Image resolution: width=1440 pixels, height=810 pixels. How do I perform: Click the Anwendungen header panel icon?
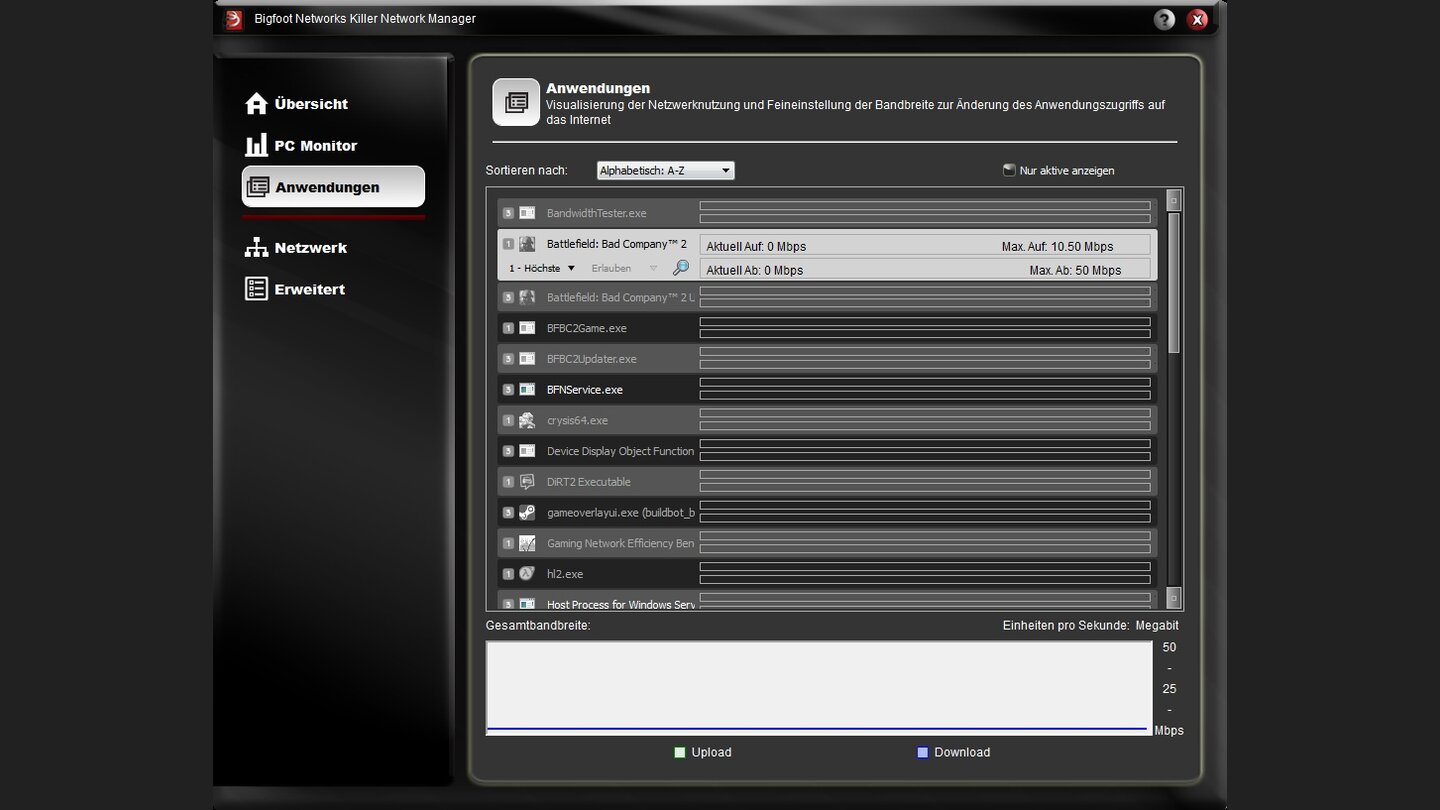(516, 103)
